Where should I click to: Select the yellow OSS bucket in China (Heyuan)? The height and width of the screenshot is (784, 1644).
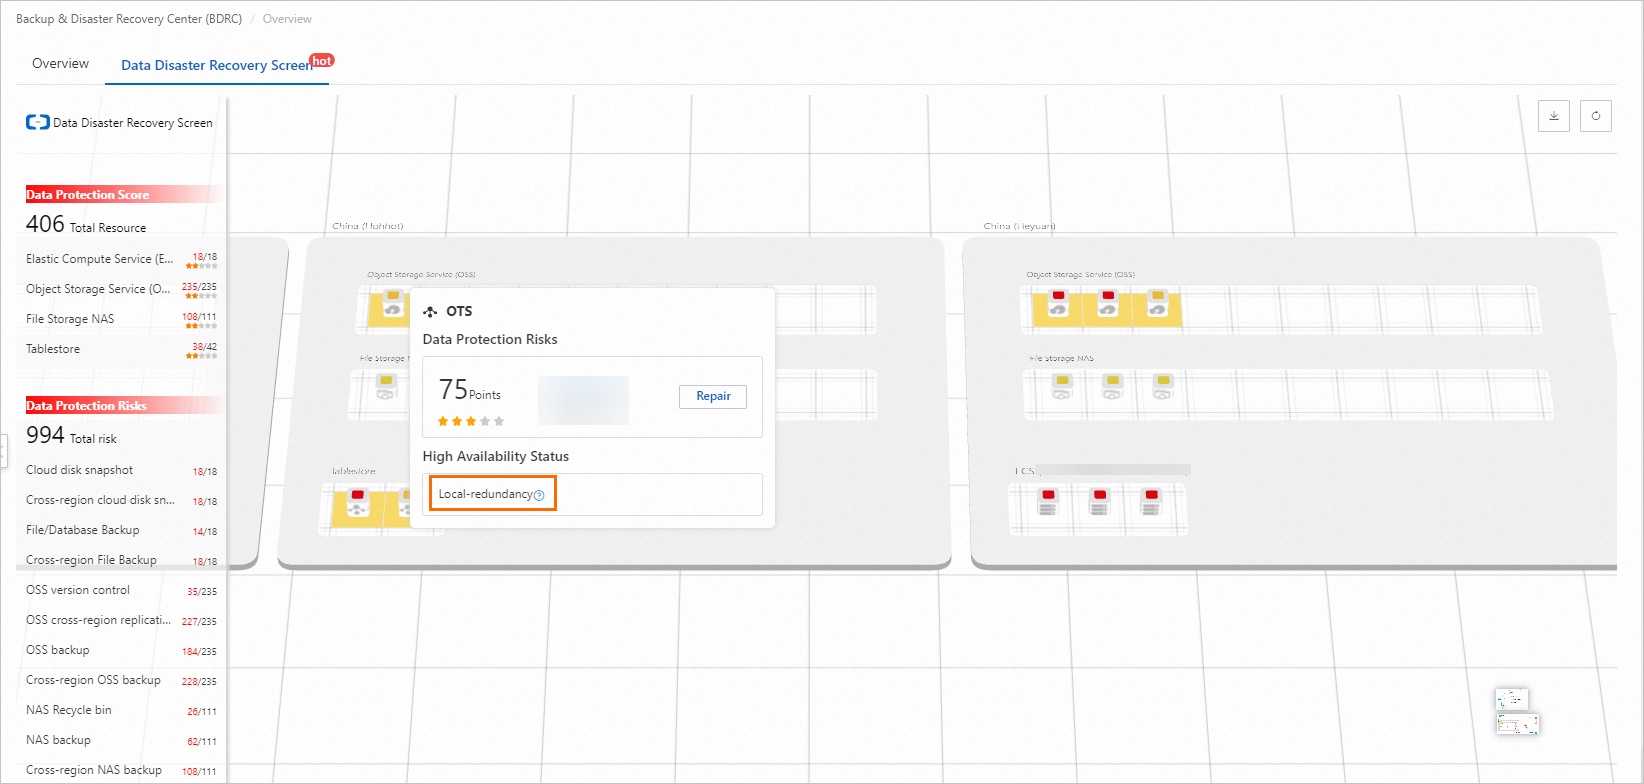pos(1158,304)
